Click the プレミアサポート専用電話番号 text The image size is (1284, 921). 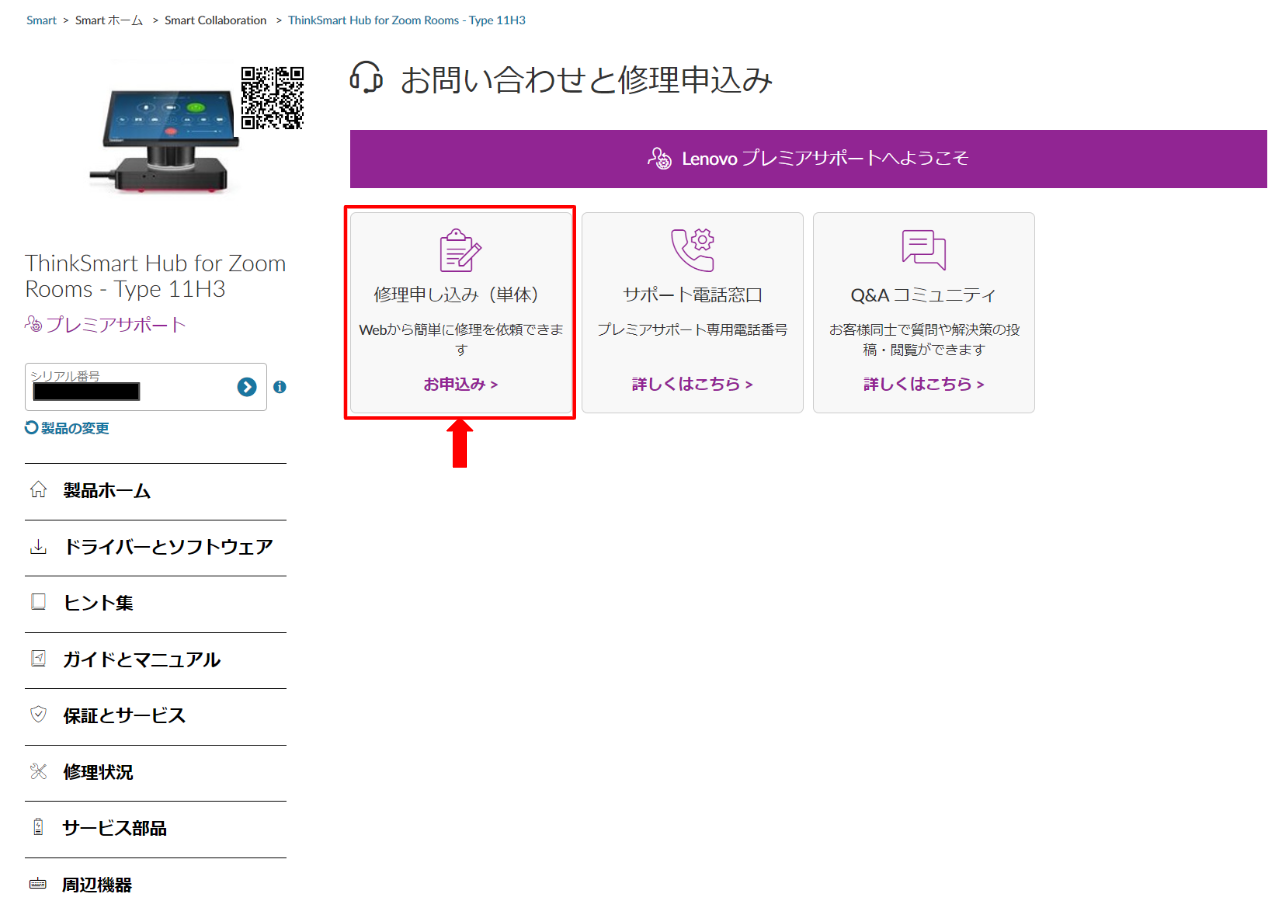[x=692, y=330]
